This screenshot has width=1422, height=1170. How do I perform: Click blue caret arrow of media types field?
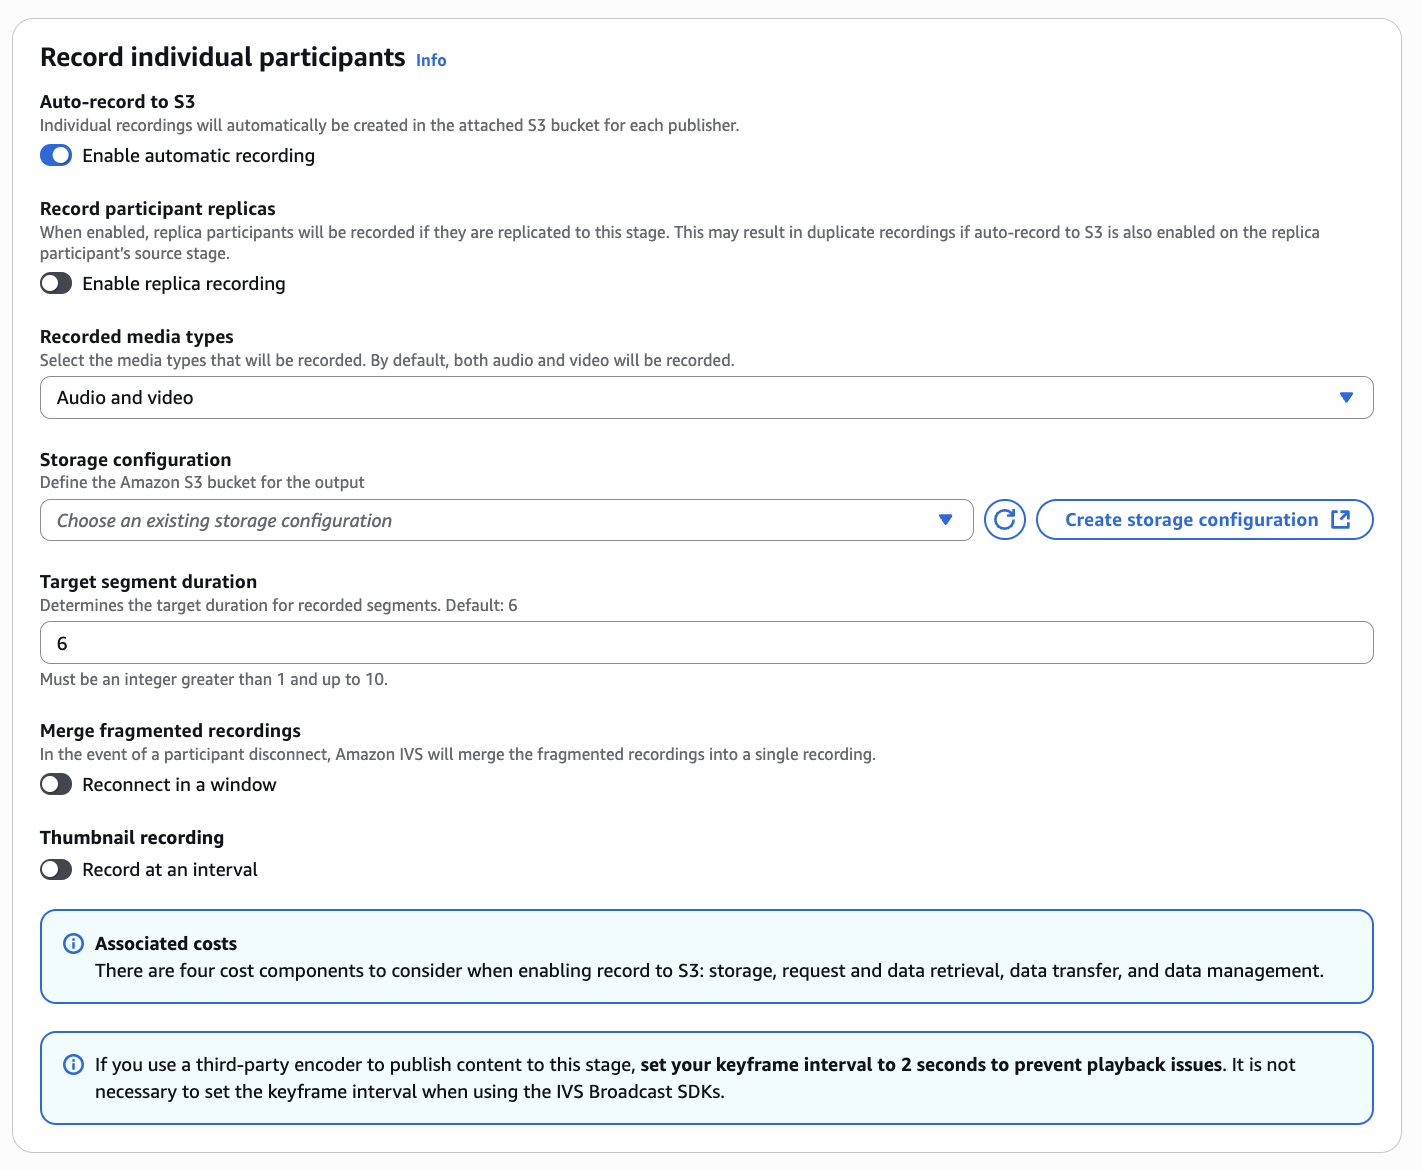point(1346,398)
